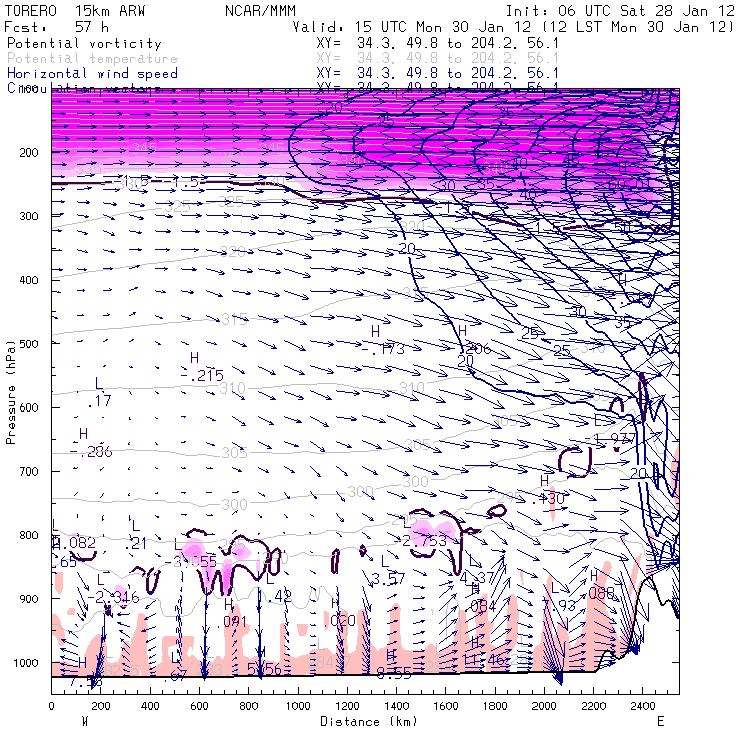Click the blue ".17" low value label
Image resolution: width=740 pixels, height=740 pixels.
point(100,401)
